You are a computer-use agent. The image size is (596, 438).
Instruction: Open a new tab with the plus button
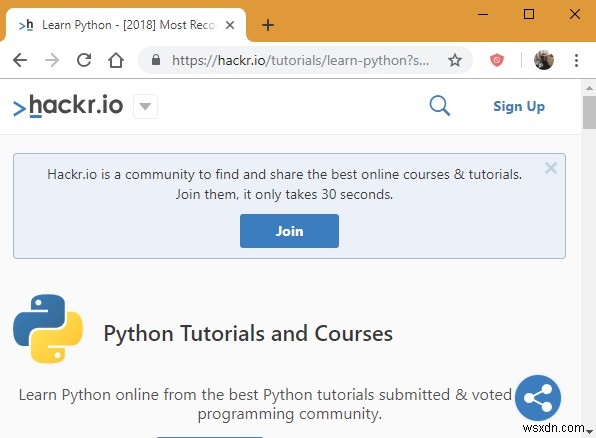(268, 25)
